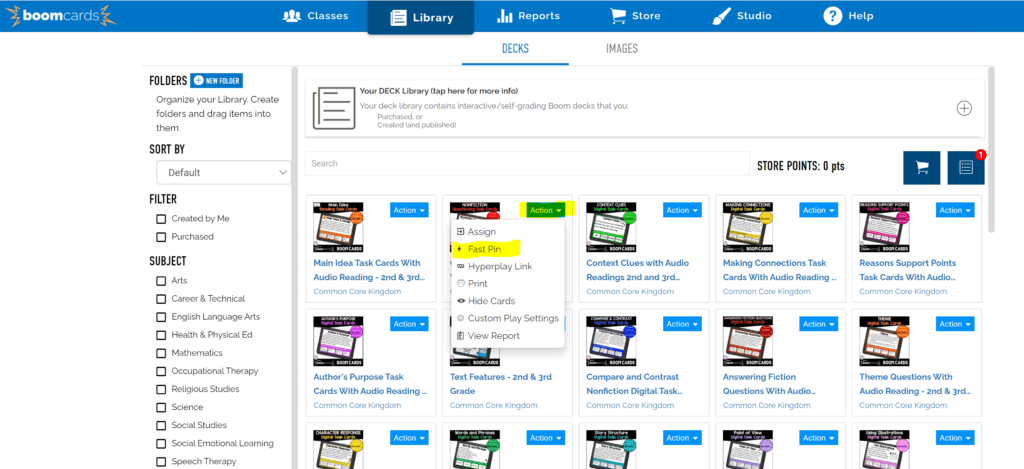Open Action dropdown for Reasons Support Points deck

[955, 210]
